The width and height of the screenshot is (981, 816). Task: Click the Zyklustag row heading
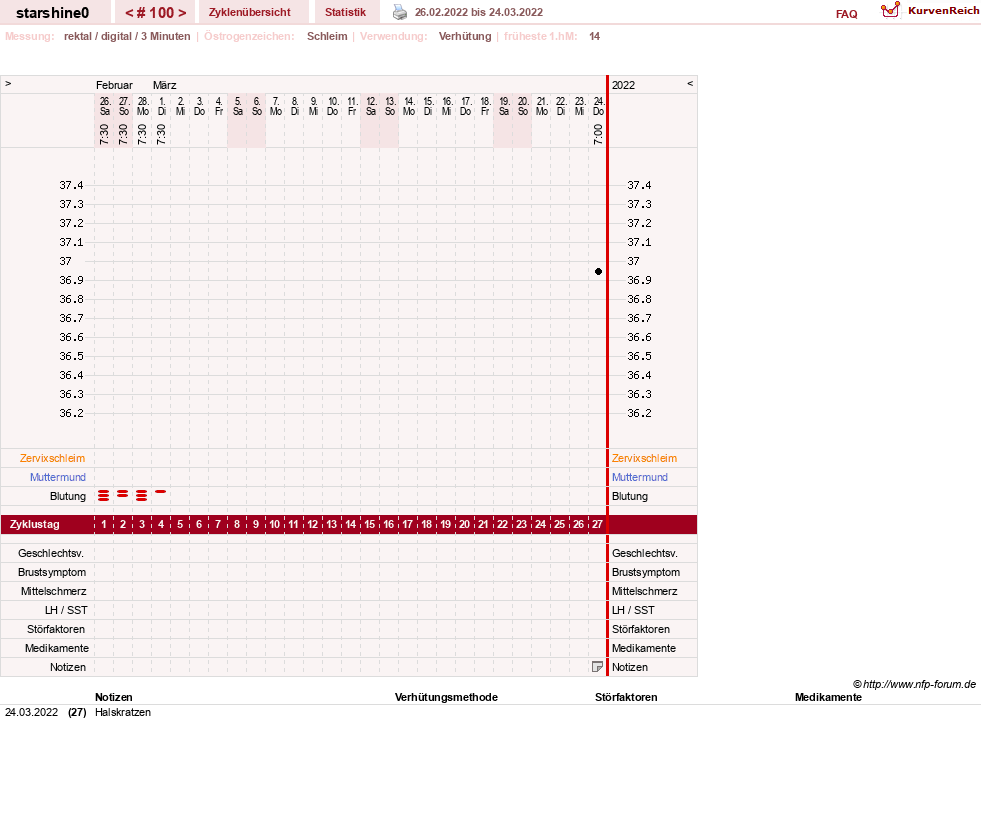point(35,524)
